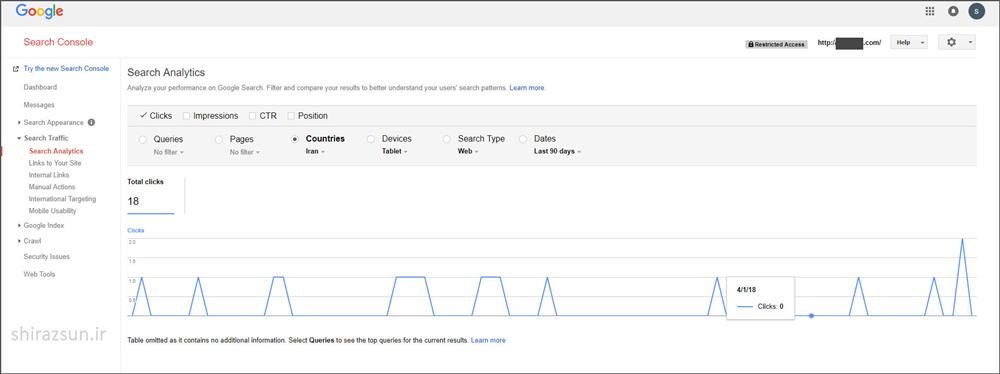Open Internal Links page

pyautogui.click(x=49, y=175)
